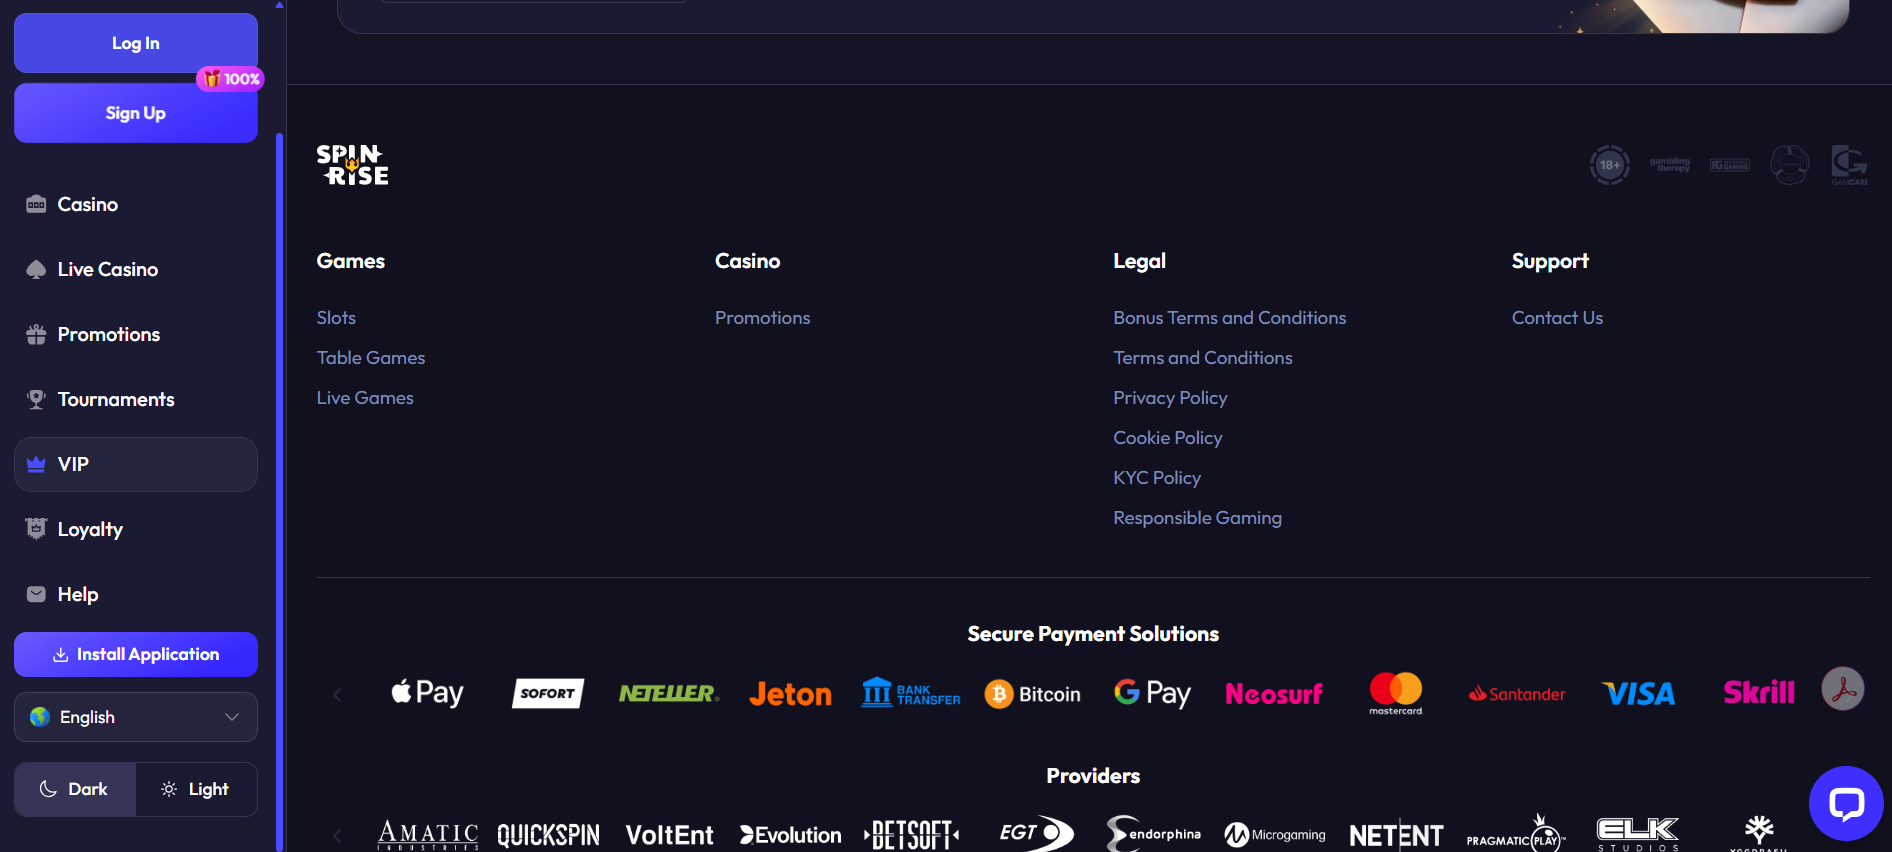
Task: Open the KYC Policy link
Action: point(1157,478)
